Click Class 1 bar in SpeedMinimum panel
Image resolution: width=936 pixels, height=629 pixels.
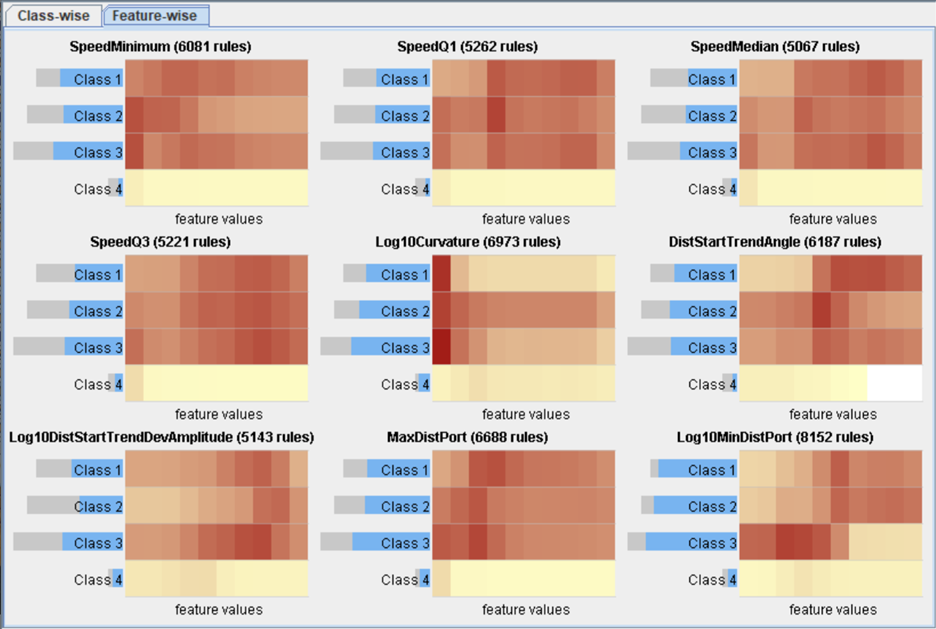tap(90, 79)
